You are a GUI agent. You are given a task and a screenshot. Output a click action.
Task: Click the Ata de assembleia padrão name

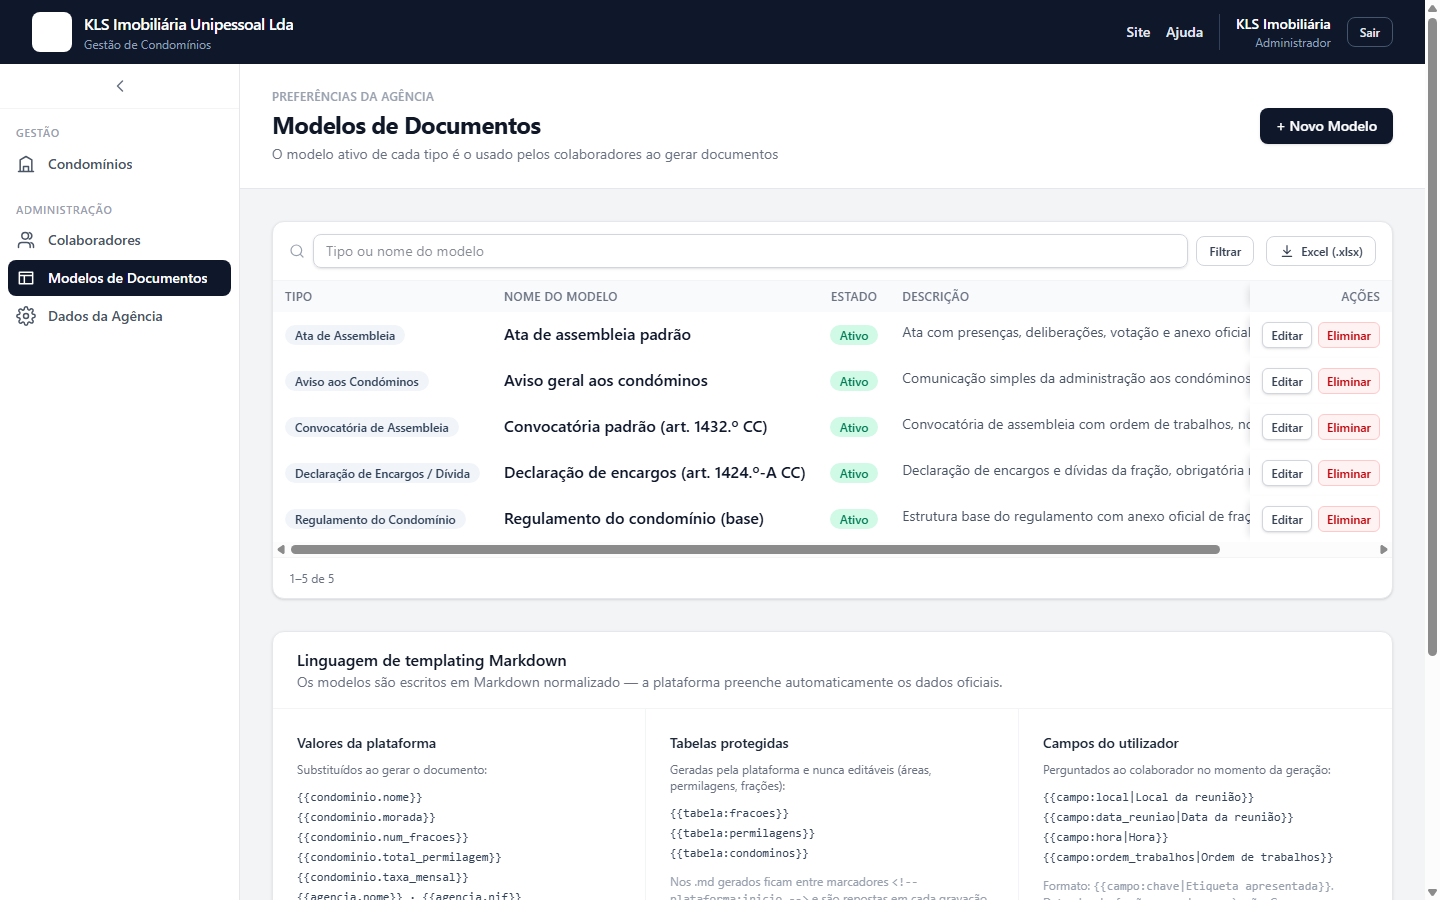click(x=597, y=335)
